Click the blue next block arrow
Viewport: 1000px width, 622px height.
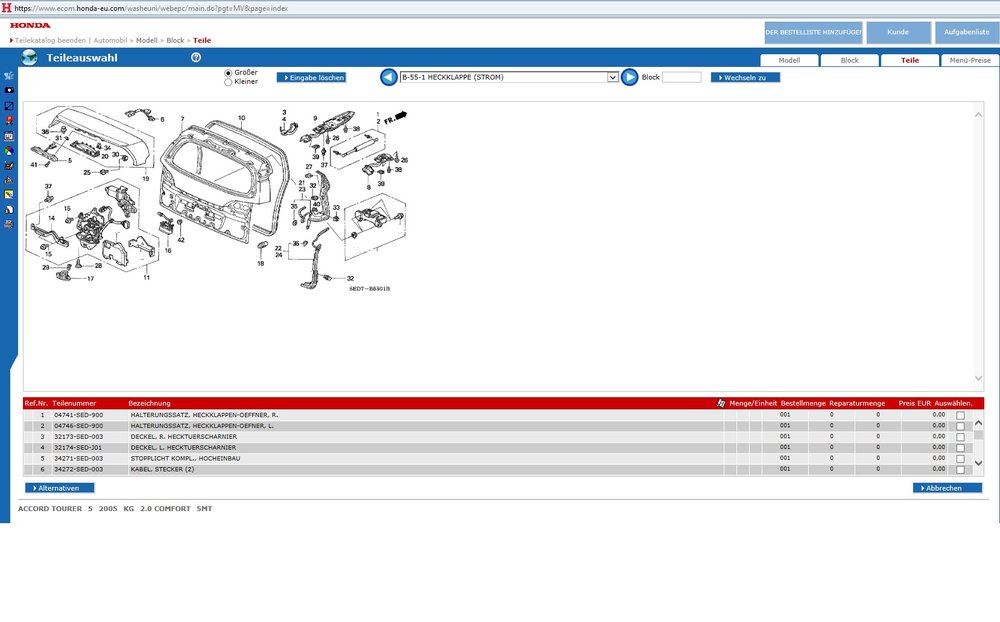tap(629, 77)
